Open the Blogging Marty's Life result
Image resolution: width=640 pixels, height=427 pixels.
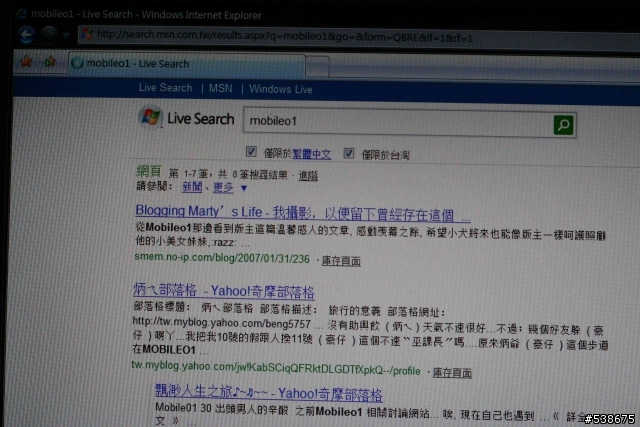pos(302,213)
